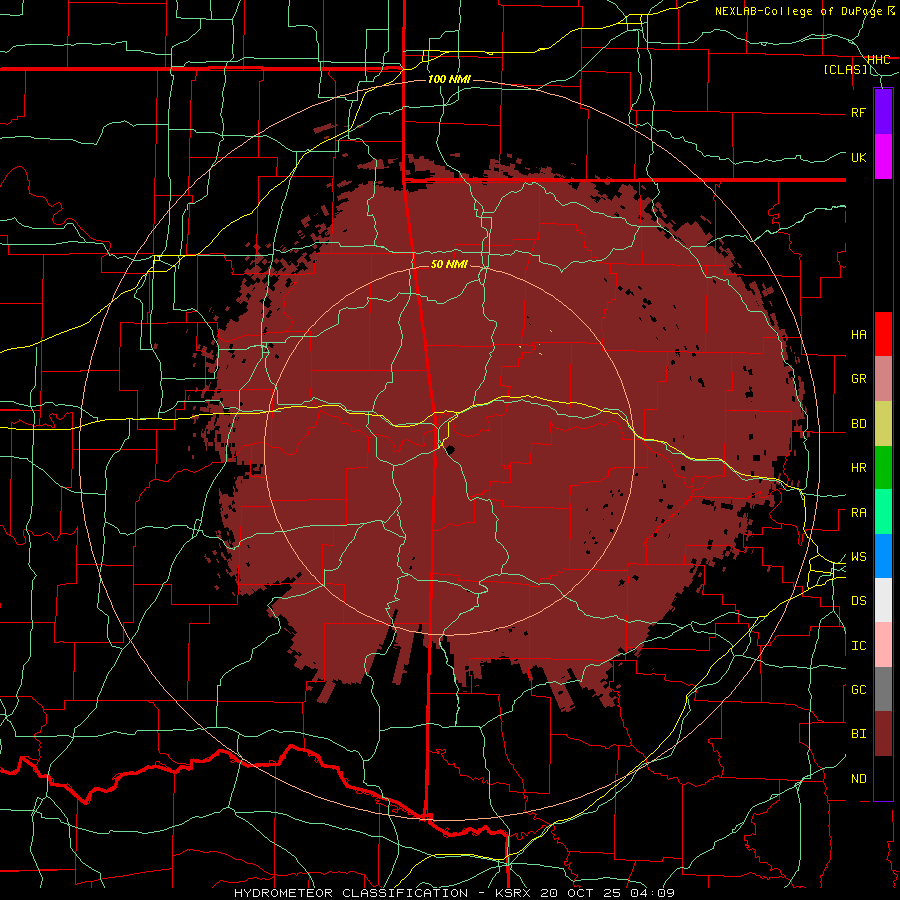Click the 04:09 timestamp text
This screenshot has width=900, height=900.
(x=652, y=893)
